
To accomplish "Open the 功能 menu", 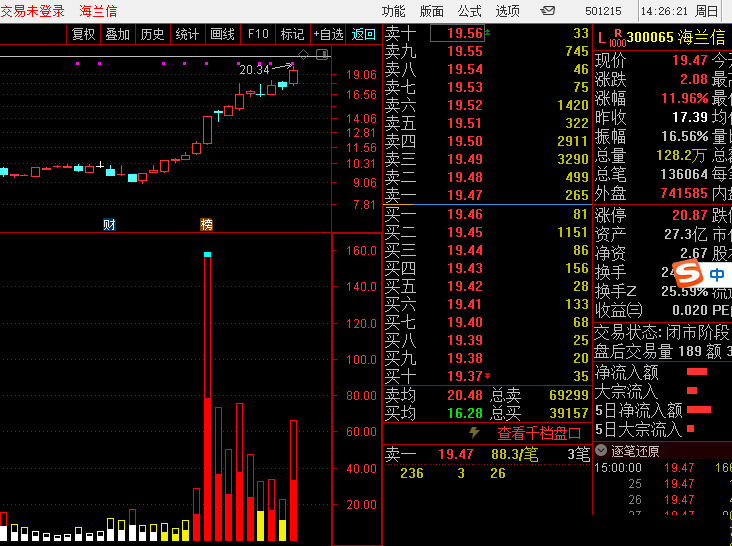I will [393, 11].
